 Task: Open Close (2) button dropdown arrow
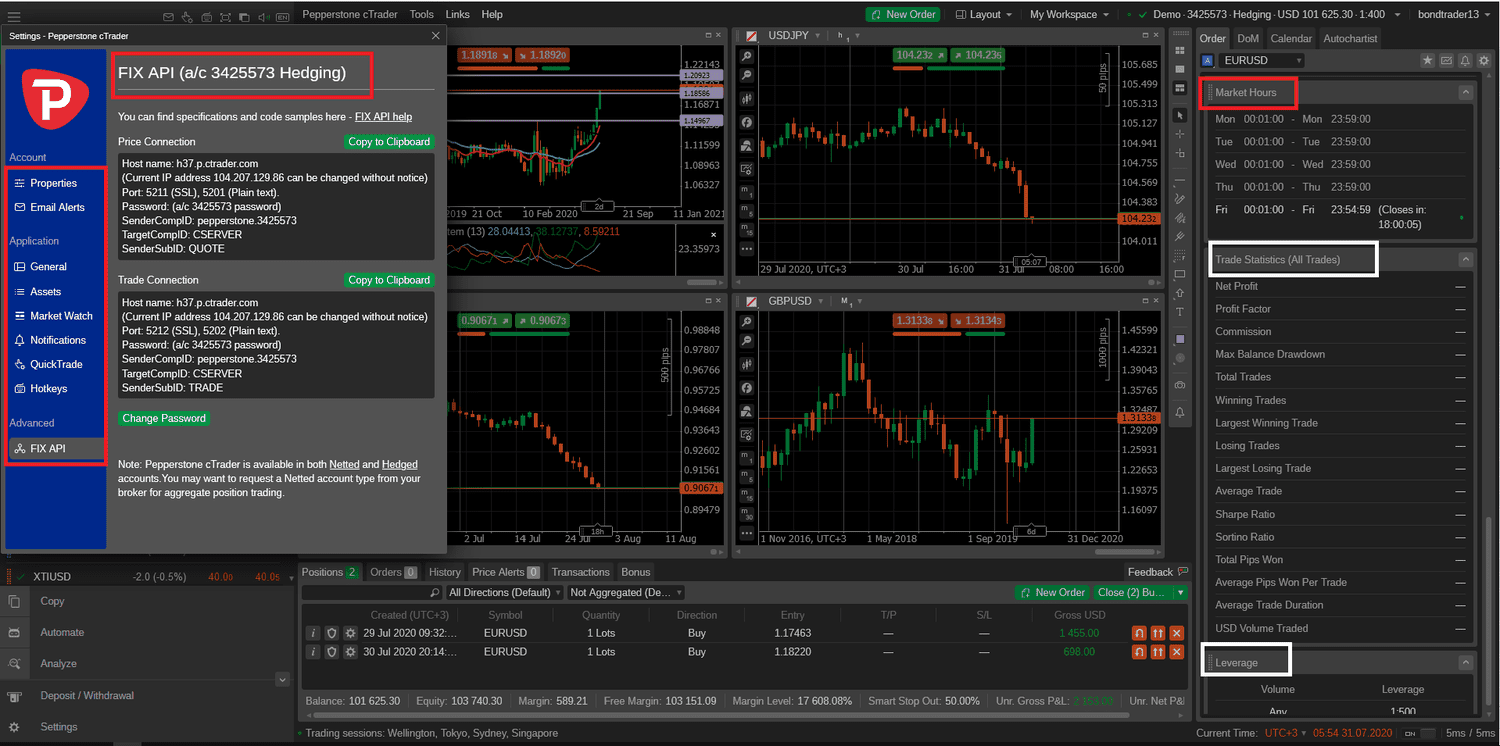pos(1182,592)
